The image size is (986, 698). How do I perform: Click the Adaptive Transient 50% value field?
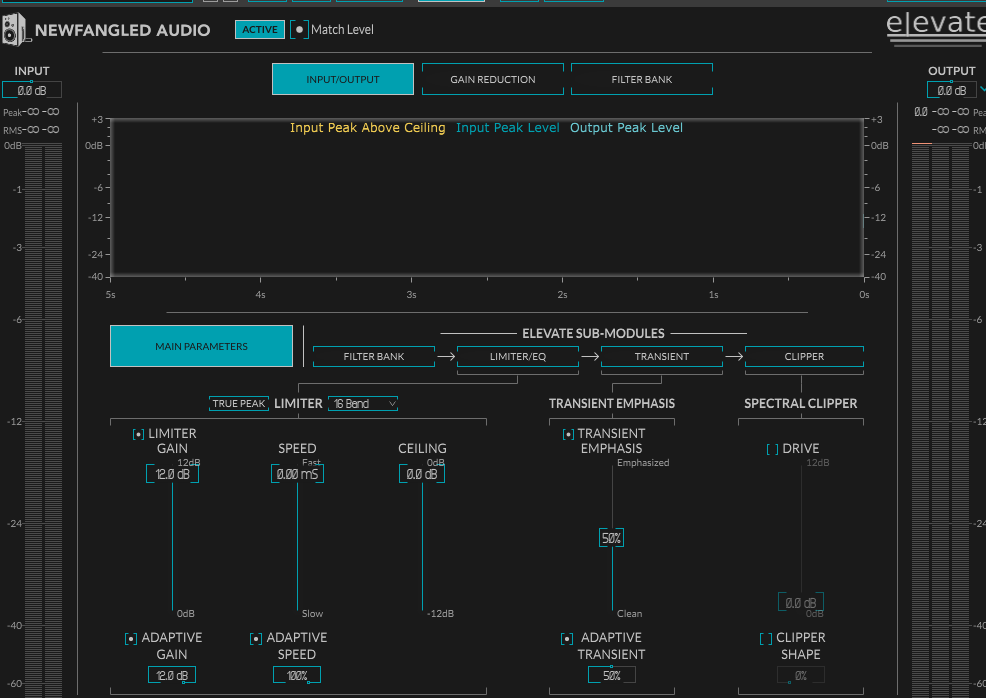point(611,675)
